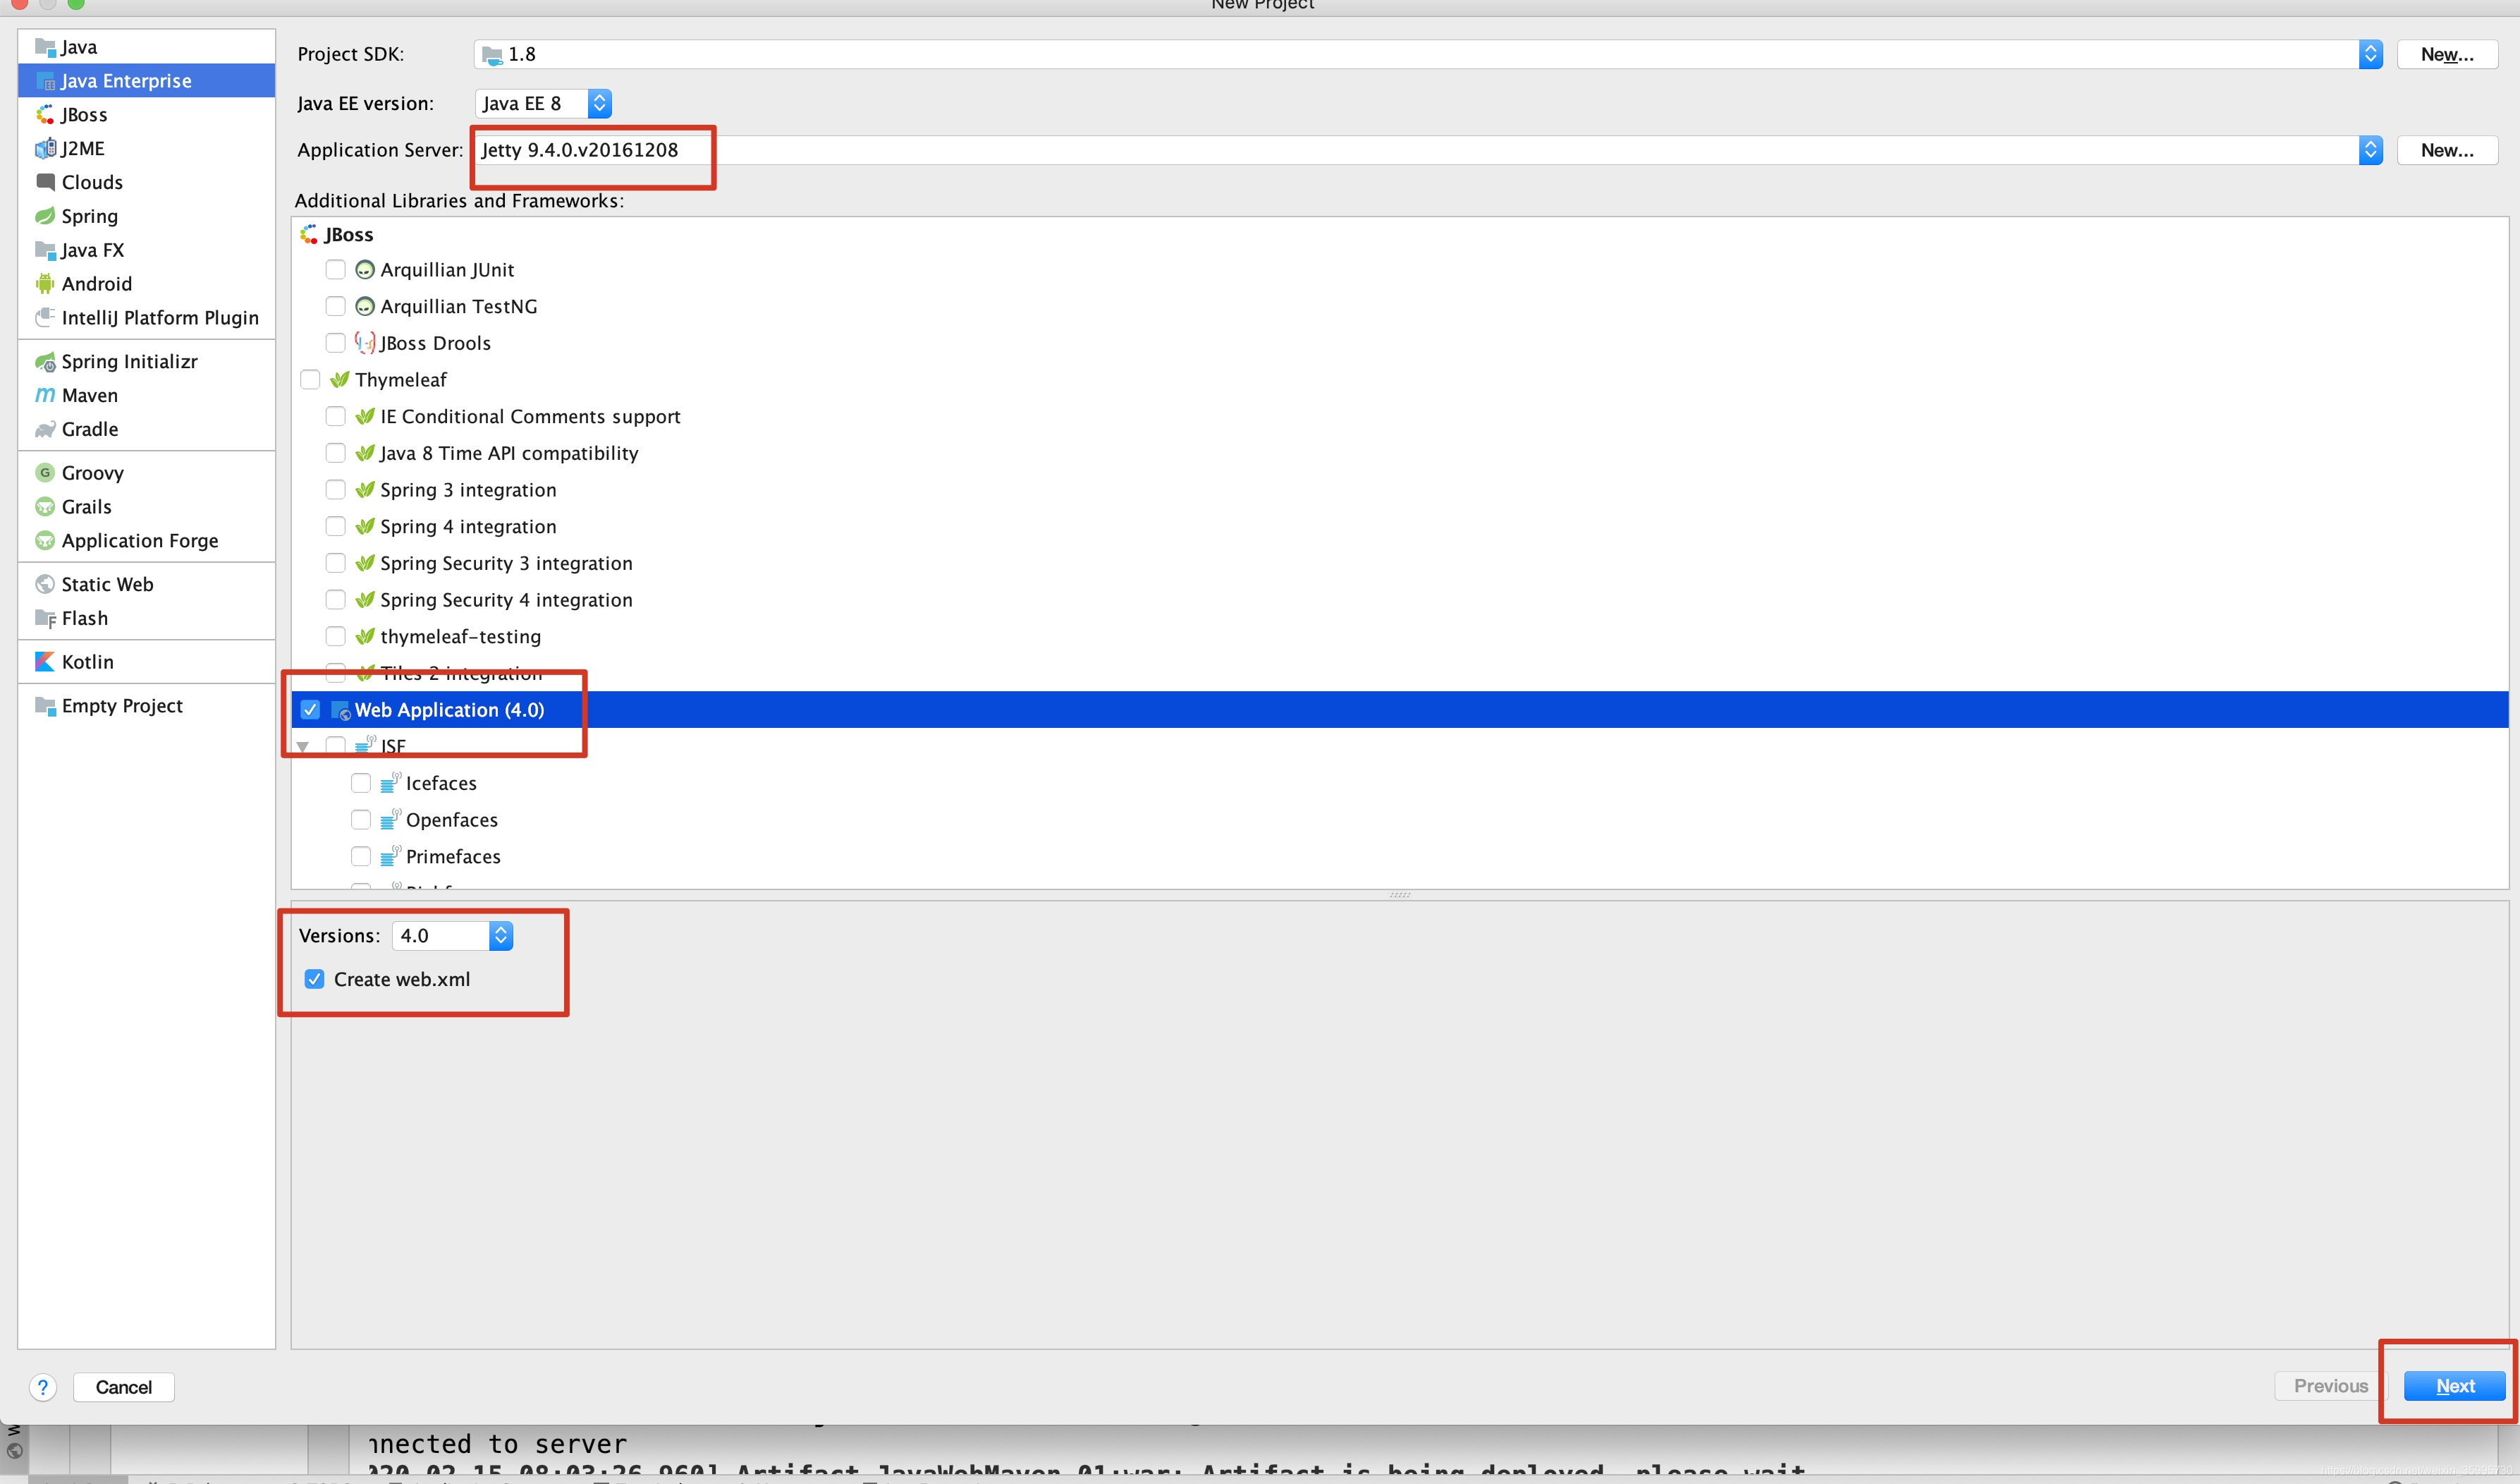Image resolution: width=2520 pixels, height=1484 pixels.
Task: Select Empty Project in the list
Action: pyautogui.click(x=121, y=706)
